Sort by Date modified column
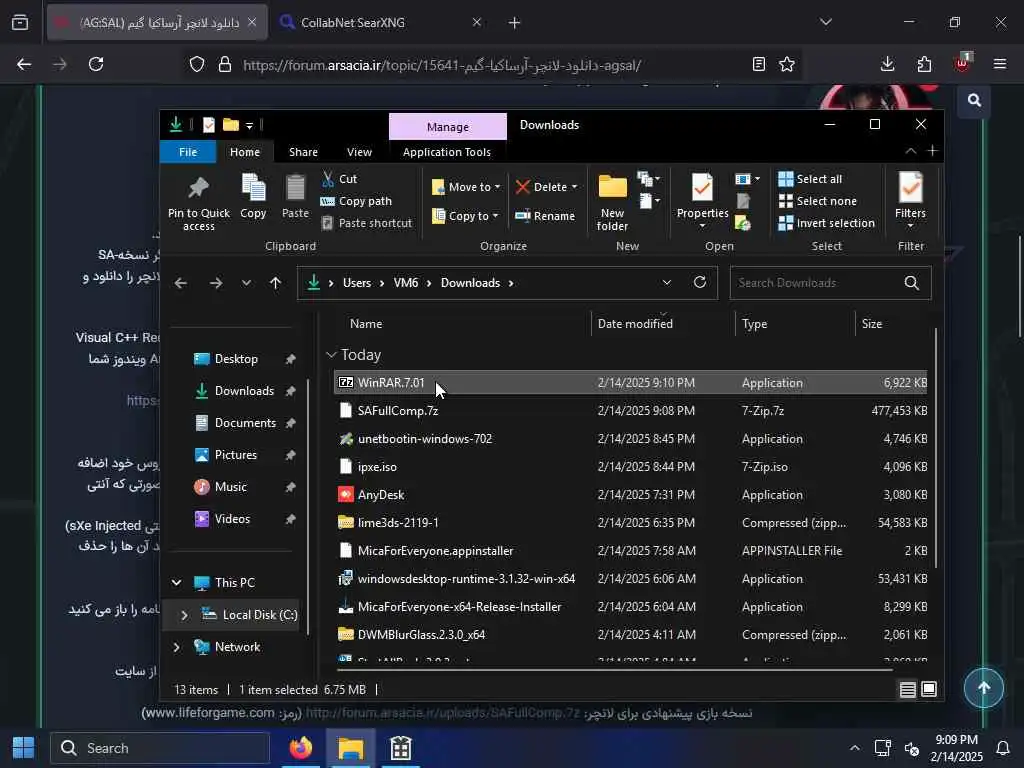Screen dimensions: 1024x768 click(635, 323)
